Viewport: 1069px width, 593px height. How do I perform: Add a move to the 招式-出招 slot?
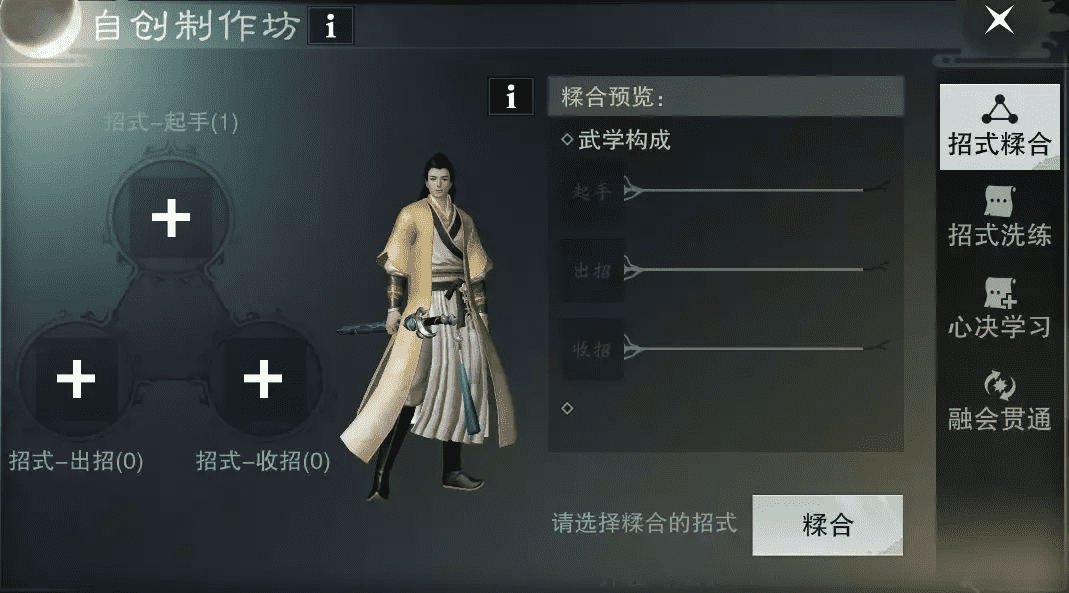tap(76, 378)
